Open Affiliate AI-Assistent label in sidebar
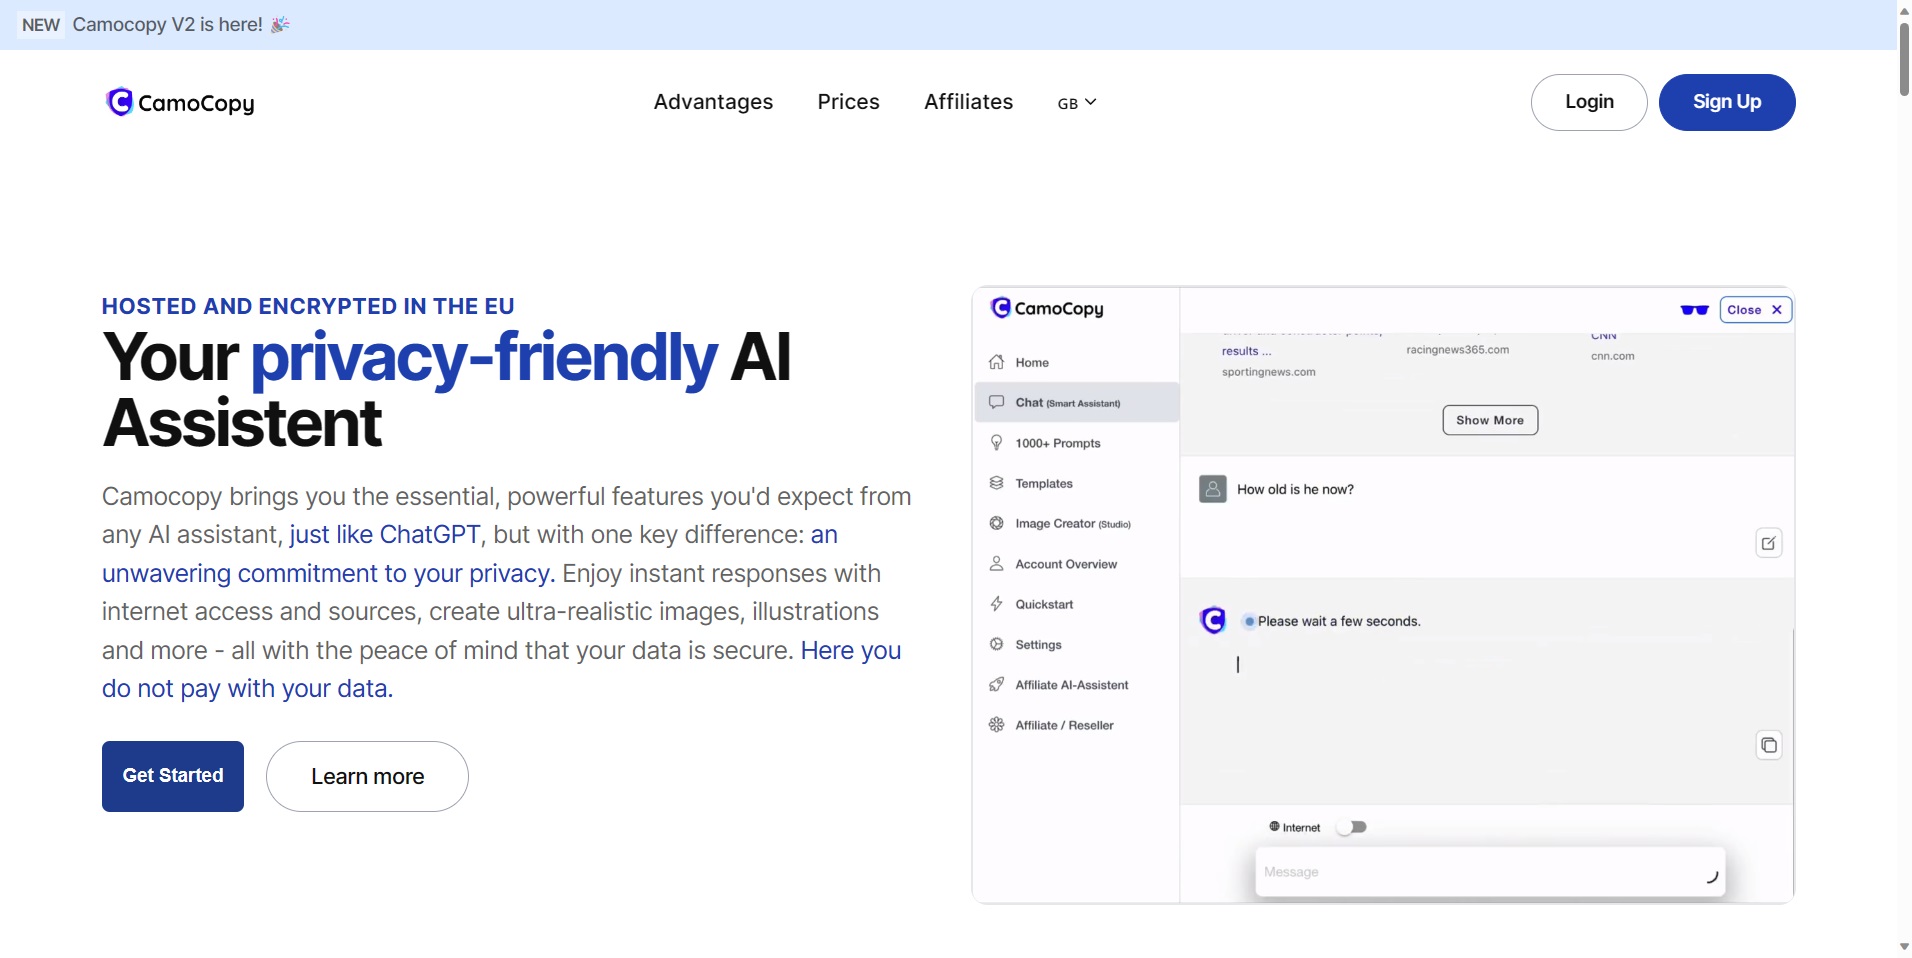Image resolution: width=1912 pixels, height=958 pixels. (x=1072, y=685)
